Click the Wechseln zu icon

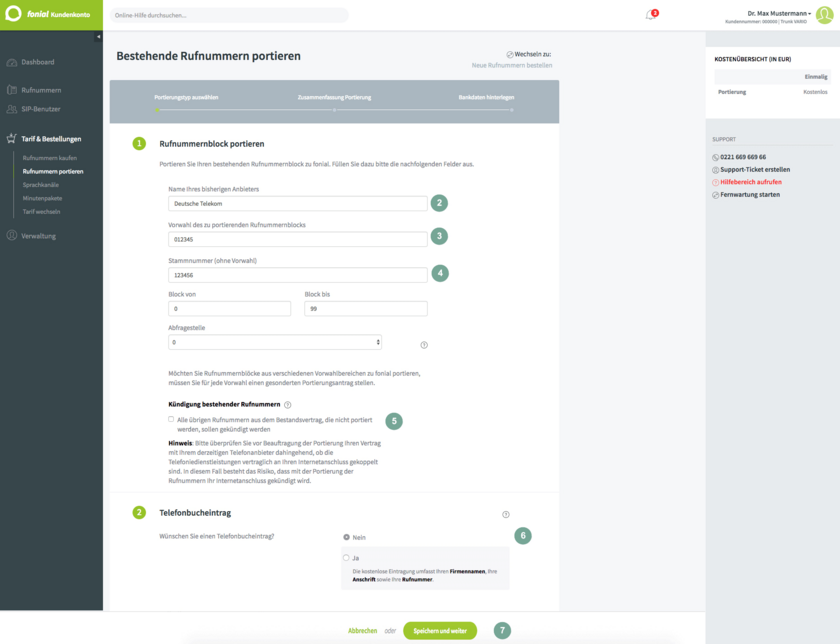coord(510,55)
